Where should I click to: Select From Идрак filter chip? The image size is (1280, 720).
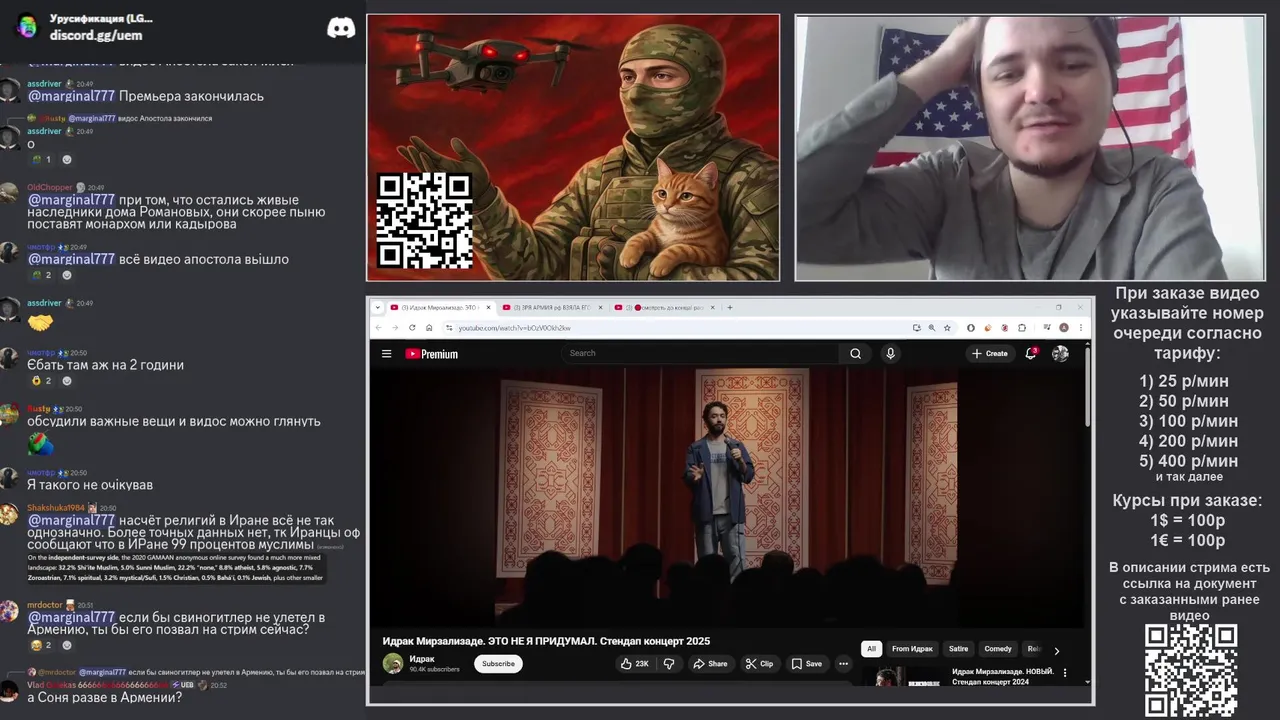coord(912,649)
